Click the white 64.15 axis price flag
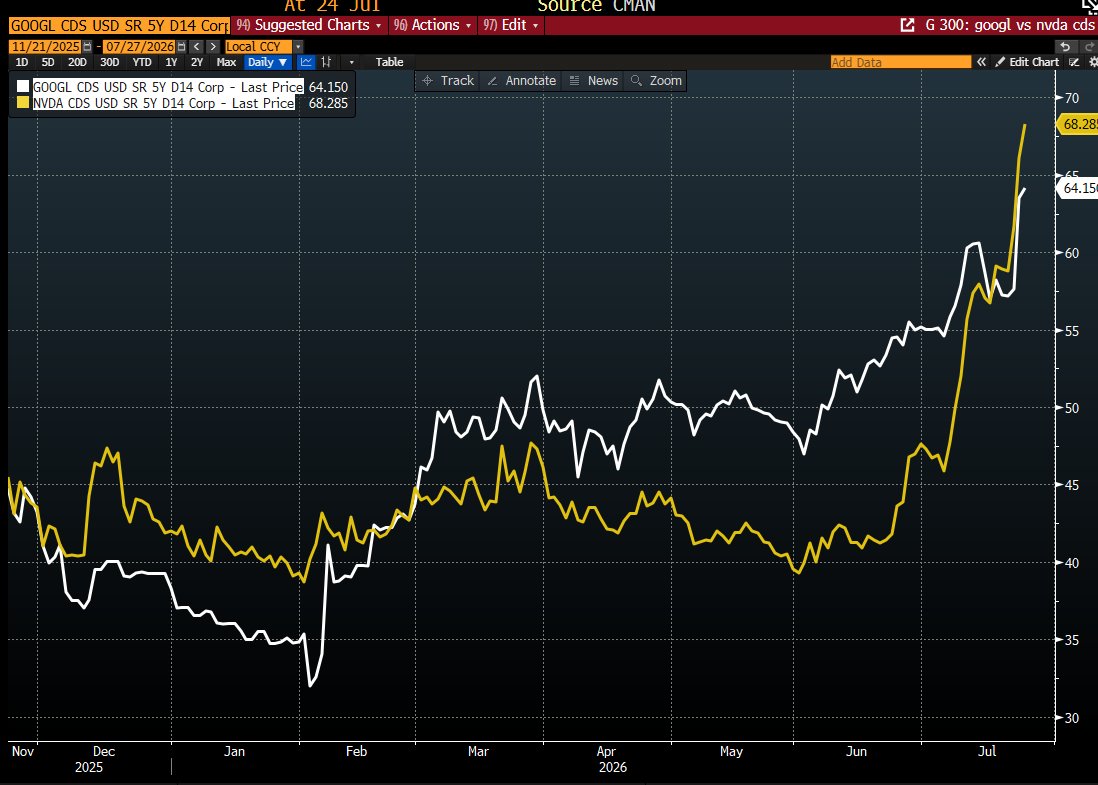 (1077, 188)
